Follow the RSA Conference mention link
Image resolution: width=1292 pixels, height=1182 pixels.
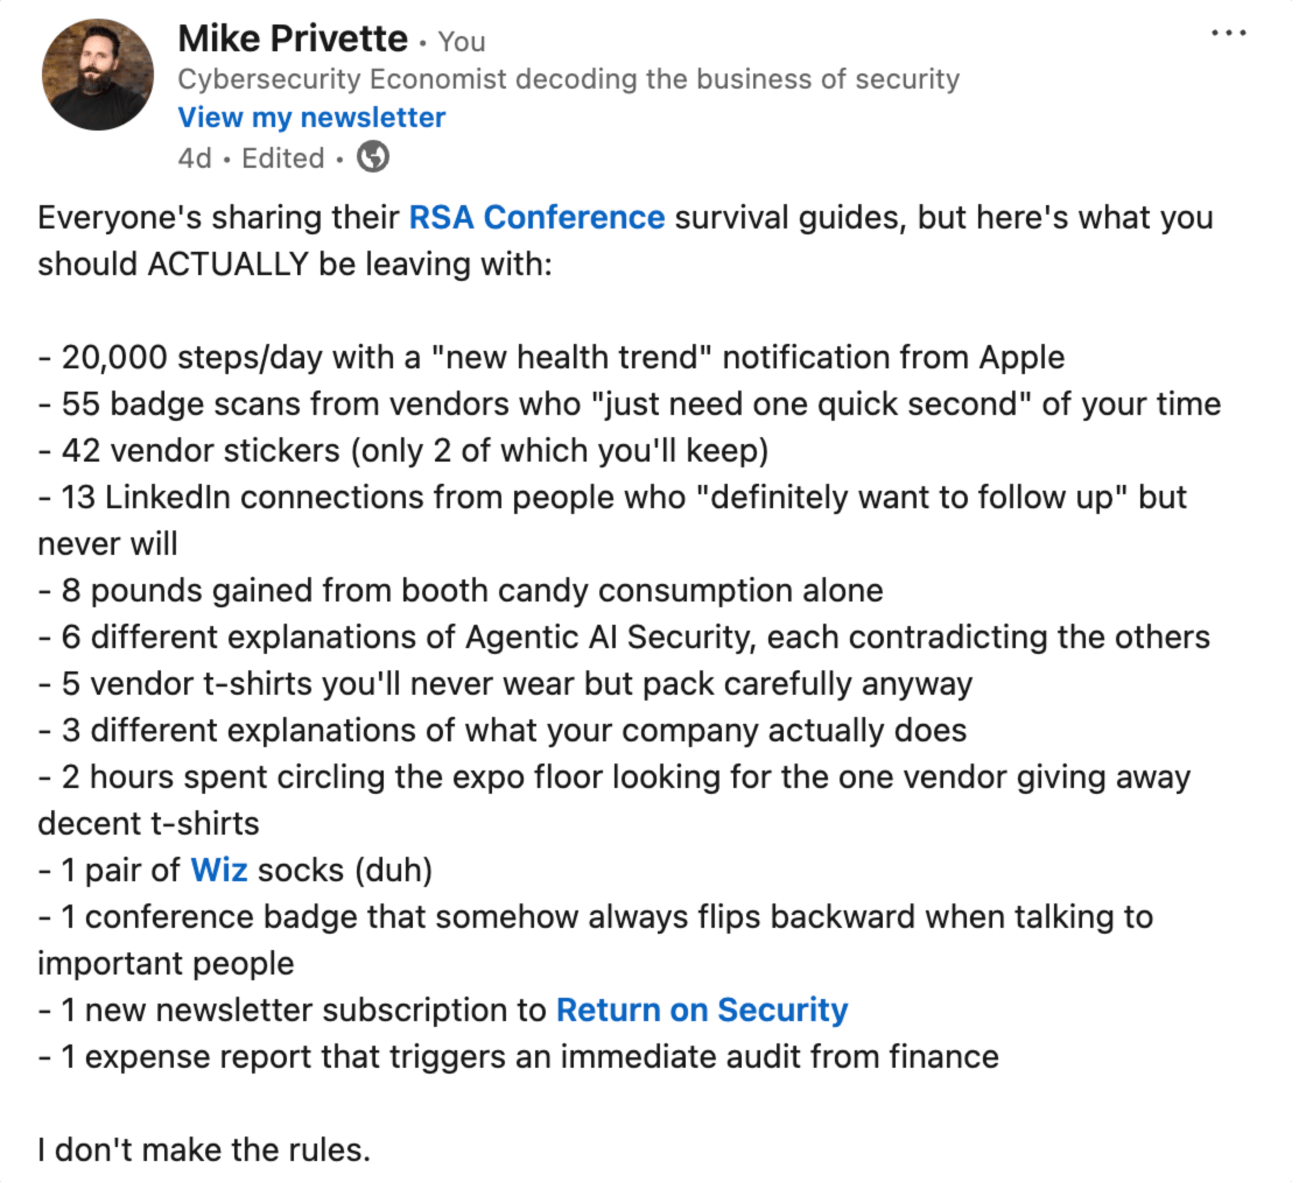(x=537, y=217)
